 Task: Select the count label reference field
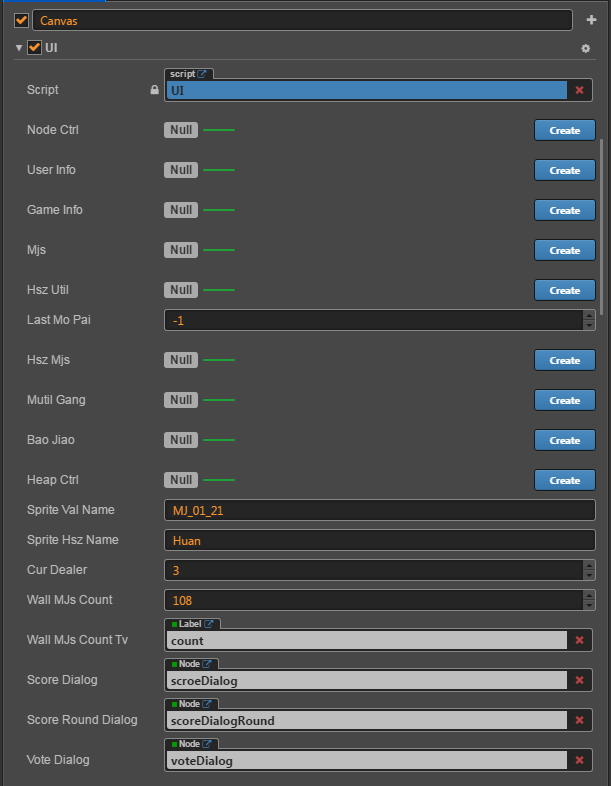click(367, 640)
